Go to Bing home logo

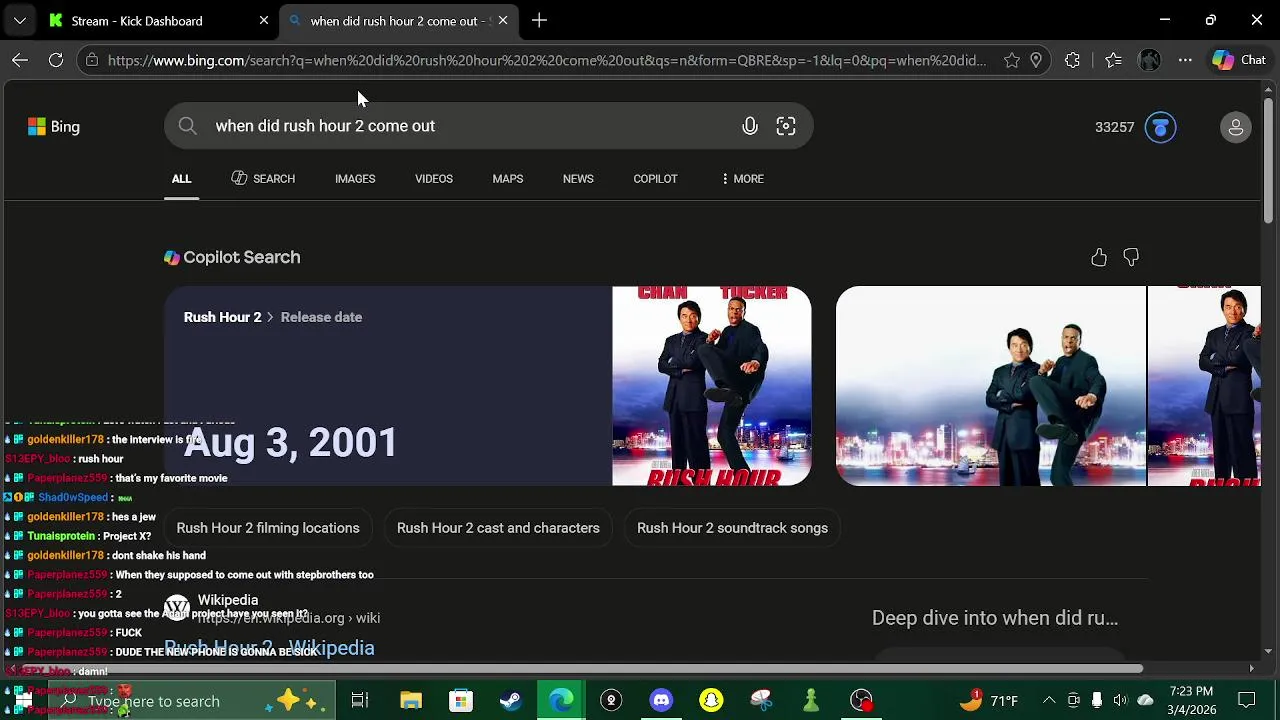54,127
